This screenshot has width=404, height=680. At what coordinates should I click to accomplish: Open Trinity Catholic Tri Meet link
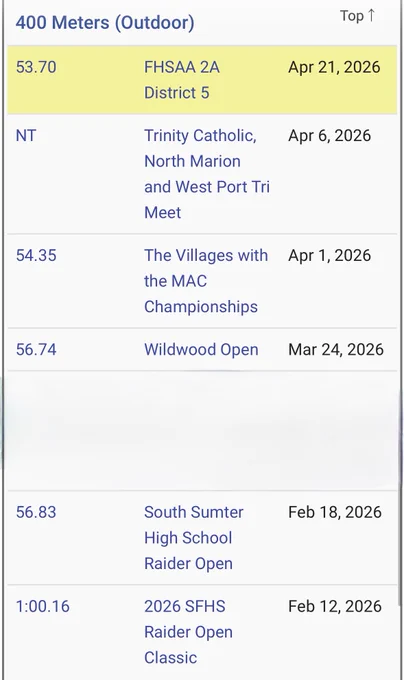207,174
